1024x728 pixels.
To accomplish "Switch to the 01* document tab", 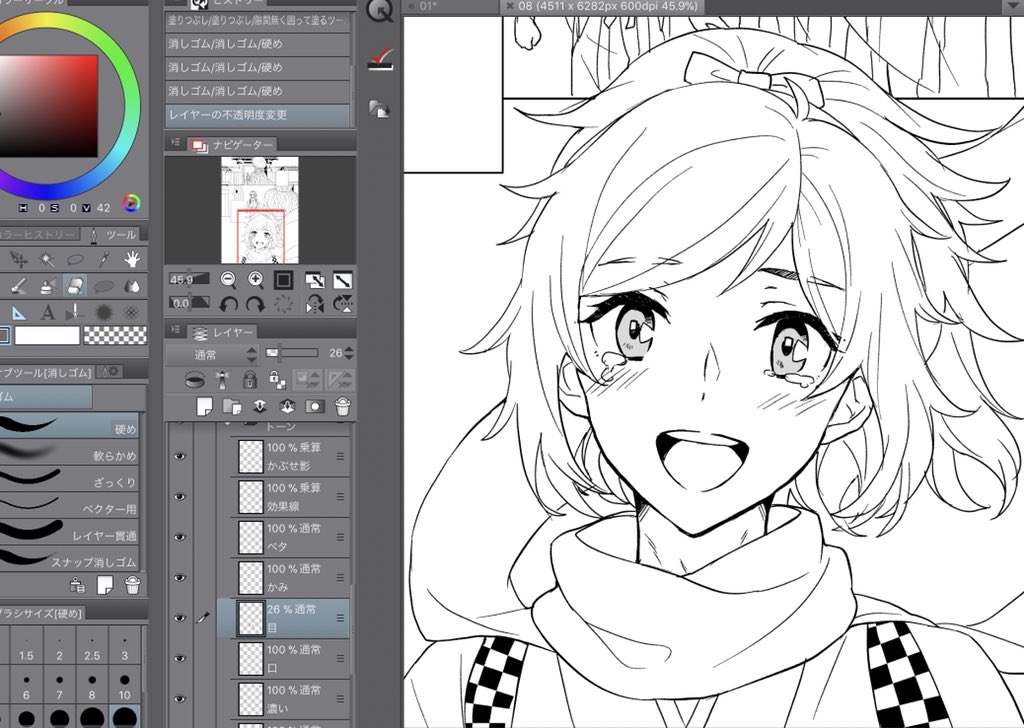I will [451, 7].
